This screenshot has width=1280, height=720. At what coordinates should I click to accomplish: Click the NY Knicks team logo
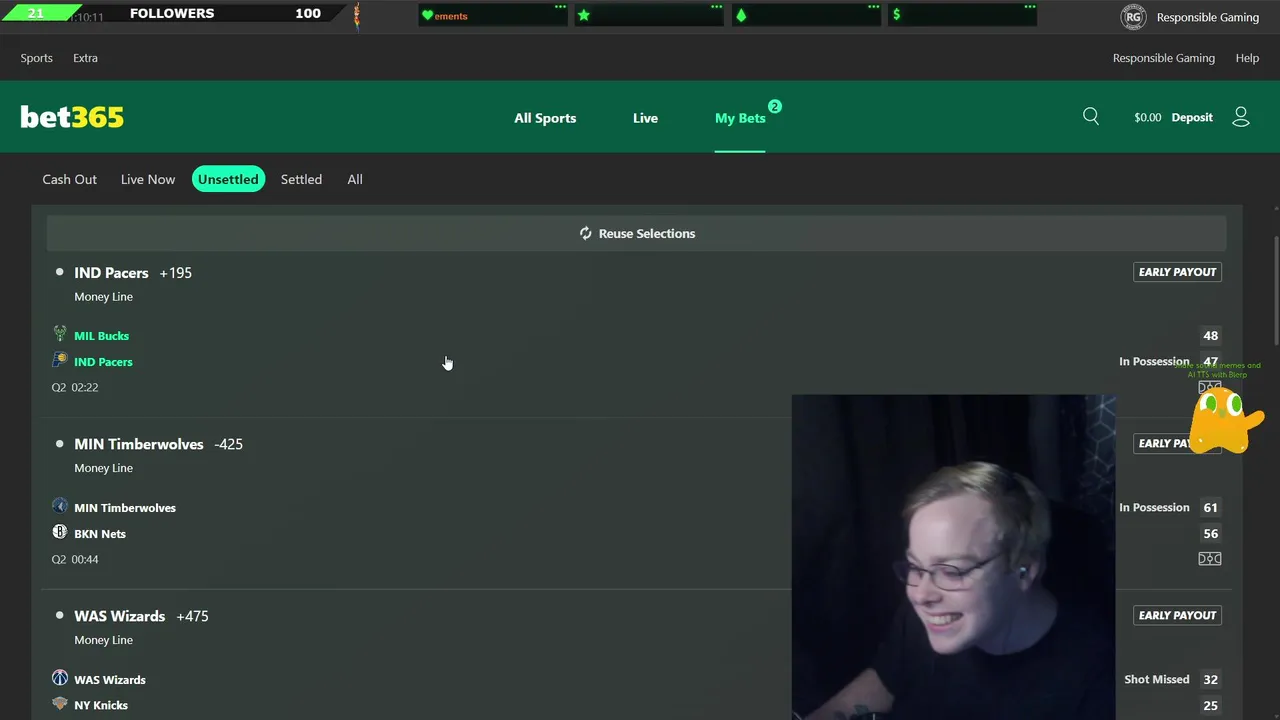point(60,704)
